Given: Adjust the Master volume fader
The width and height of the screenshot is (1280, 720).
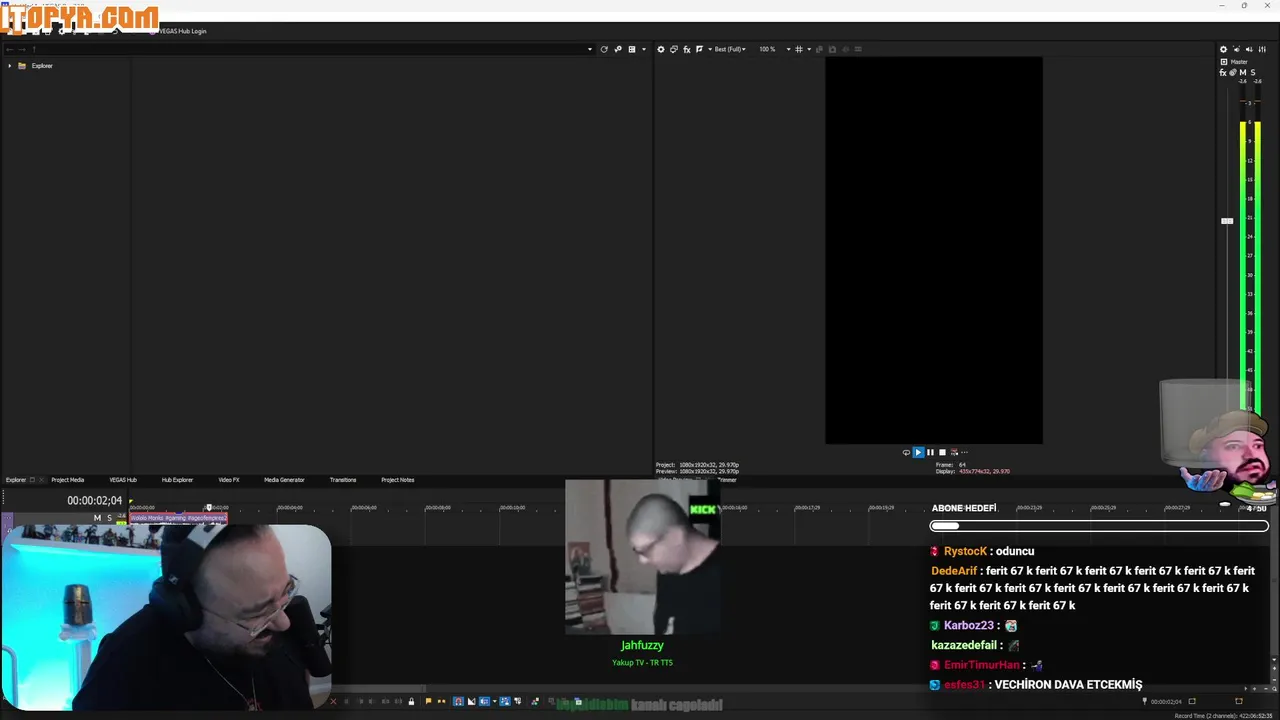Looking at the screenshot, I should point(1227,221).
